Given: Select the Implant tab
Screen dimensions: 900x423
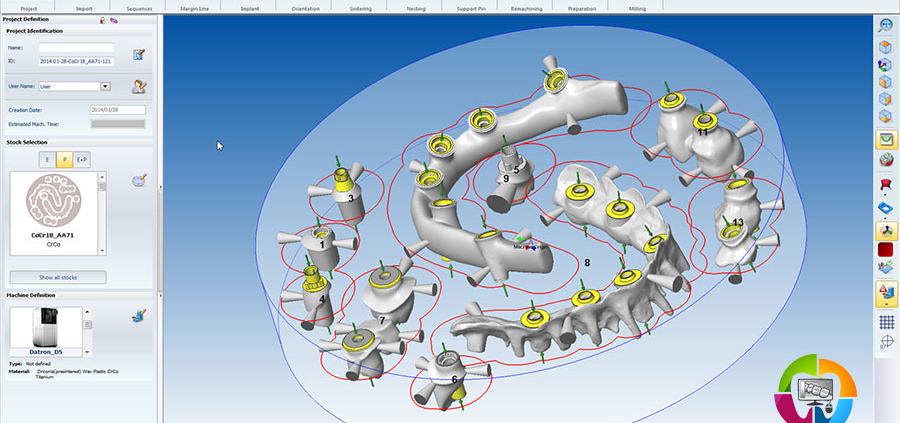Looking at the screenshot, I should pos(249,7).
